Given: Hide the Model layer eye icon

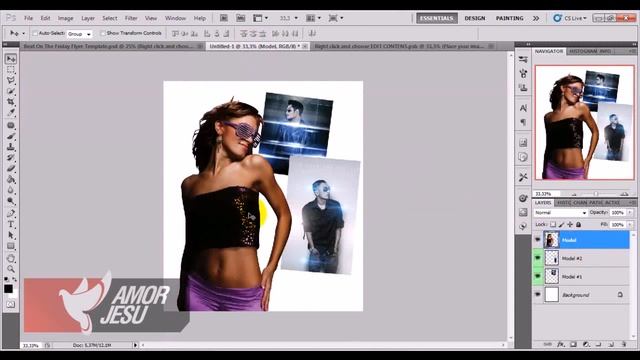Looking at the screenshot, I should pyautogui.click(x=538, y=240).
